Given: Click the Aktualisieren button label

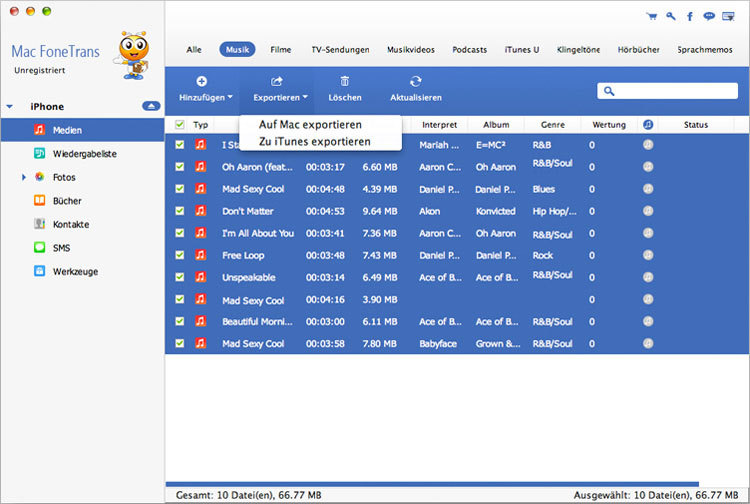Looking at the screenshot, I should [416, 97].
